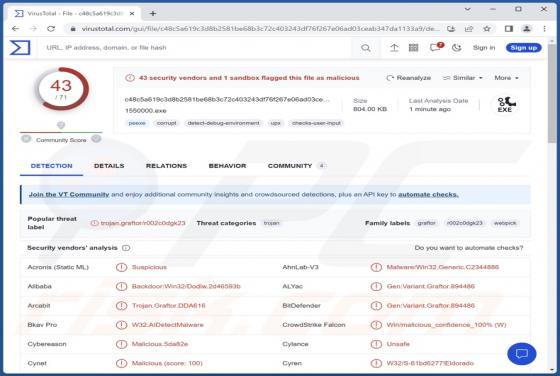Screen dimensions: 560x376
Task: Vote using left community score icon
Action: pyautogui.click(x=26, y=139)
